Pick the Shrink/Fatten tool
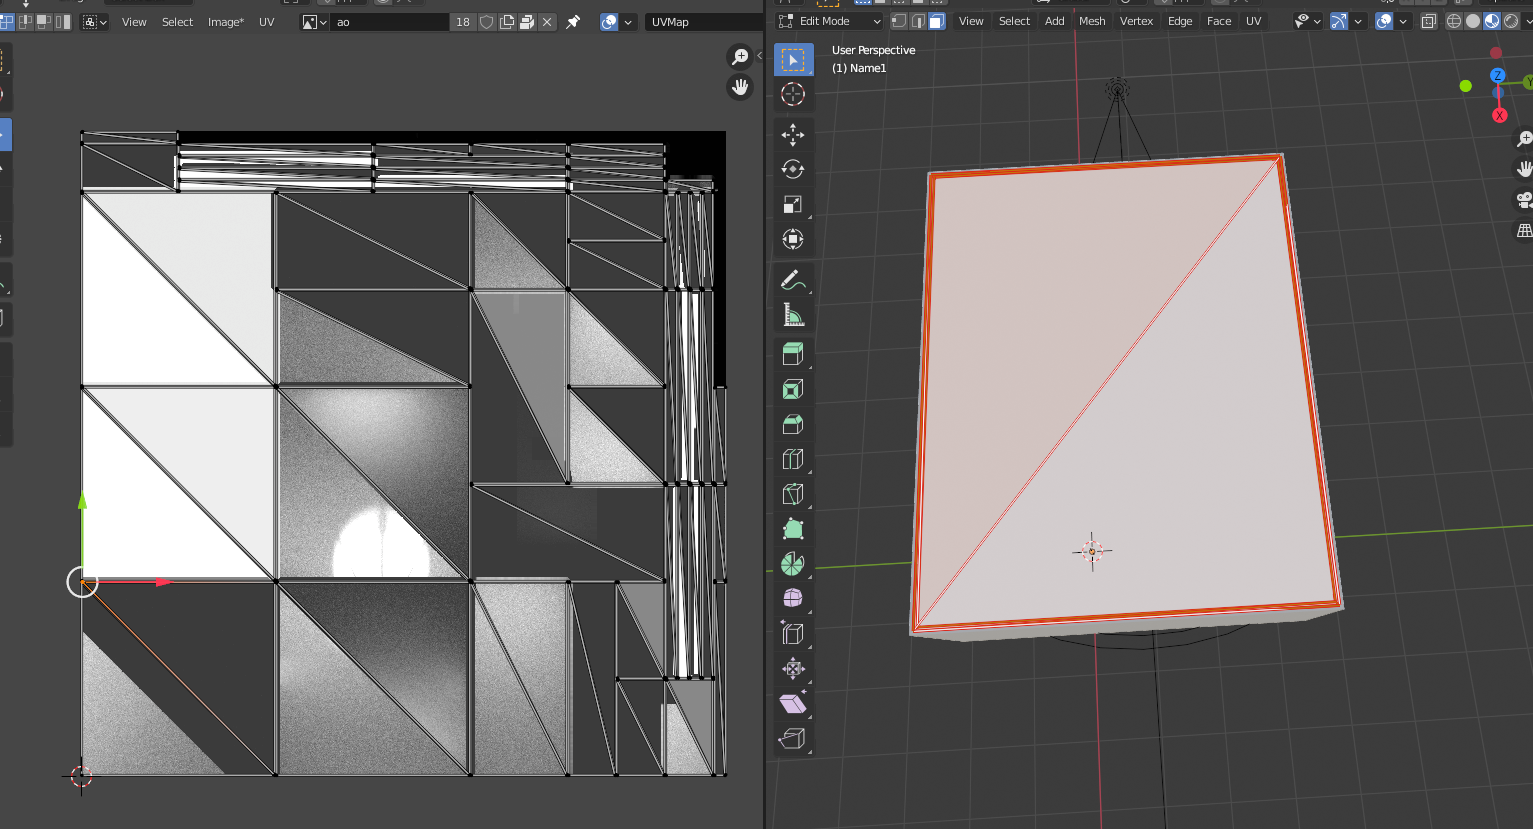 (x=793, y=668)
